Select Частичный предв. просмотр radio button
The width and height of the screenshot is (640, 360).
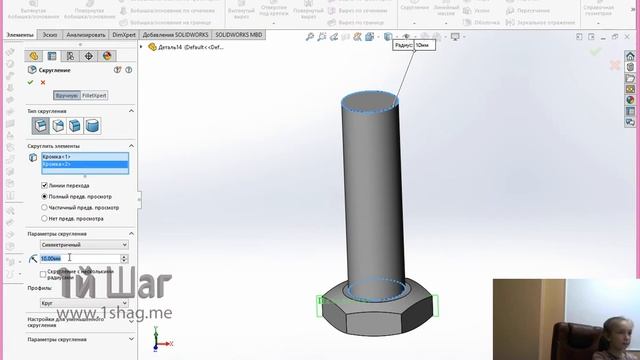44,207
